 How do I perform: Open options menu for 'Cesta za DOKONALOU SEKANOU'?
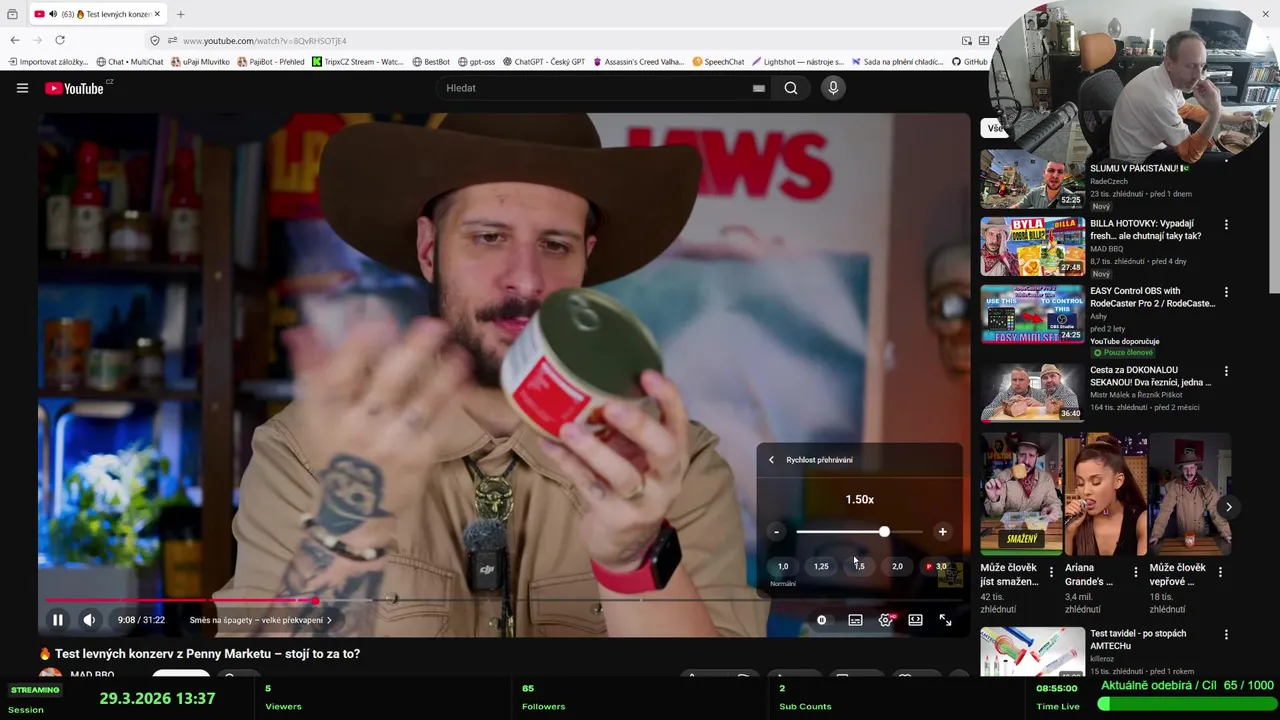[1226, 371]
